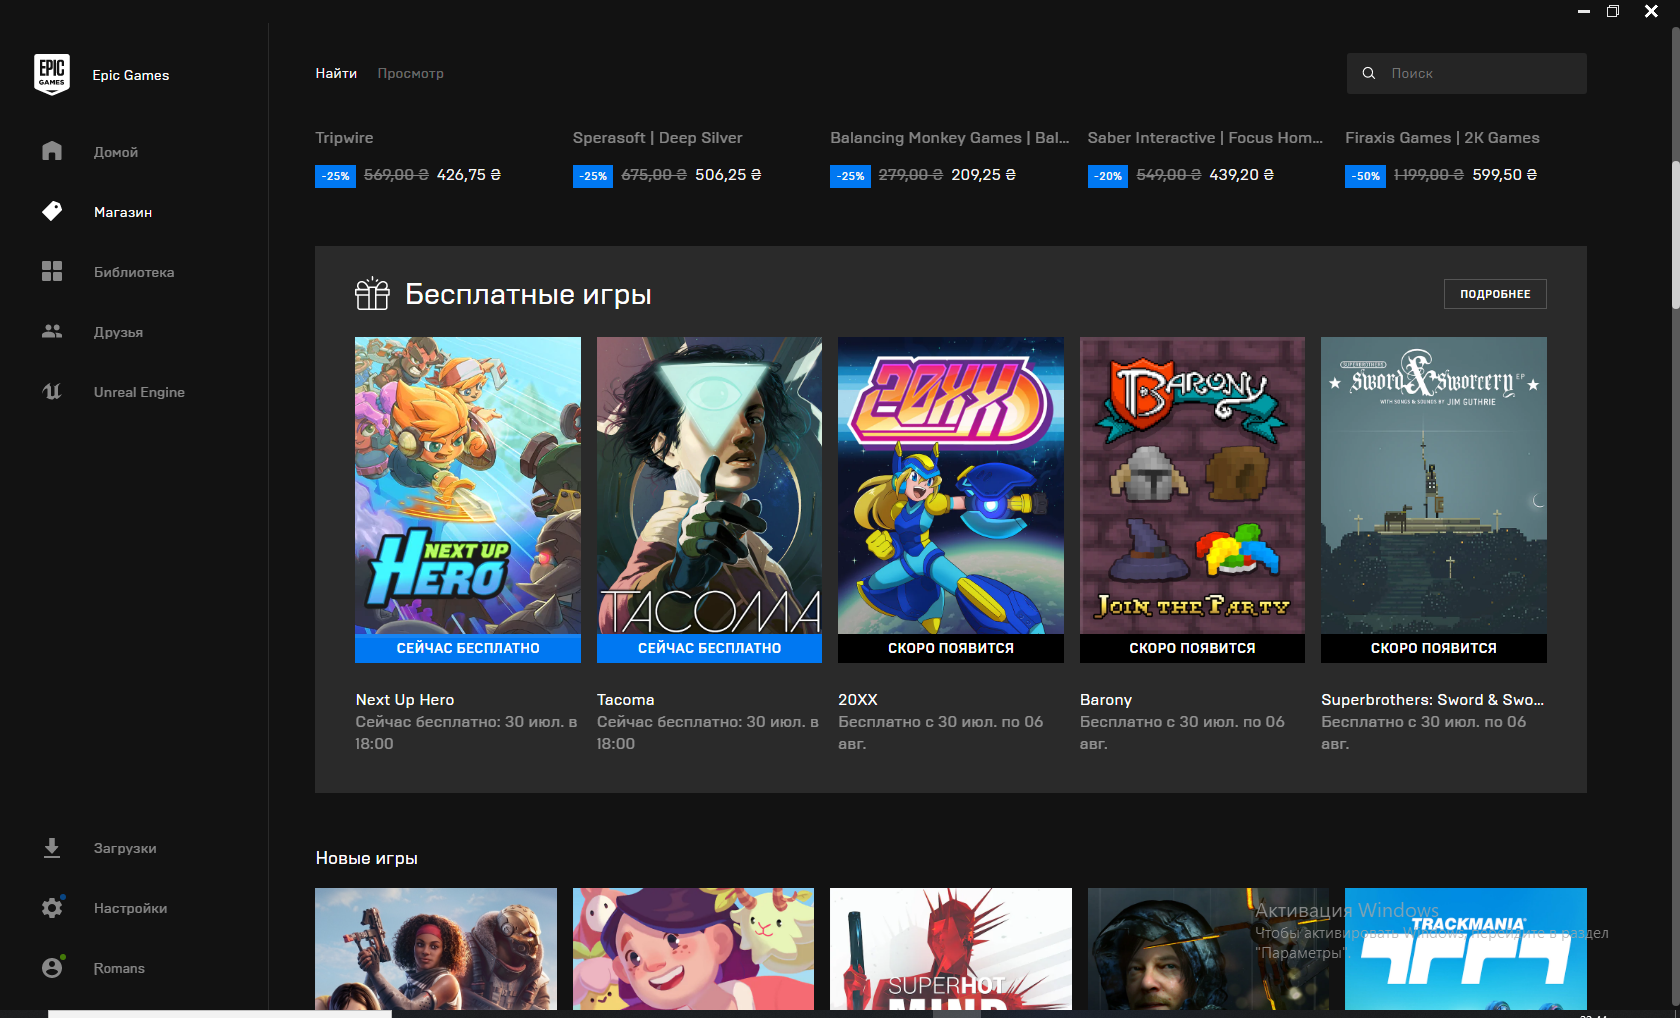1680x1018 pixels.
Task: Click into the Поиск search field
Action: [1467, 73]
